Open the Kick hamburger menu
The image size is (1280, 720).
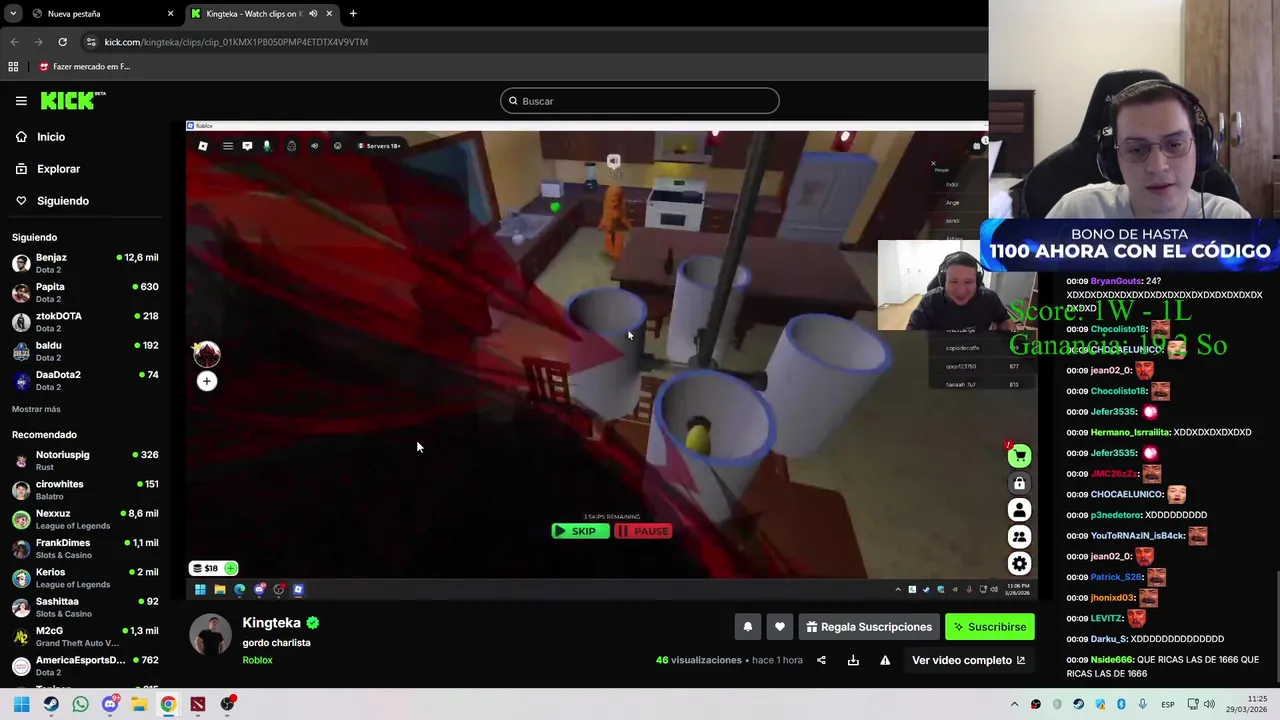(21, 101)
